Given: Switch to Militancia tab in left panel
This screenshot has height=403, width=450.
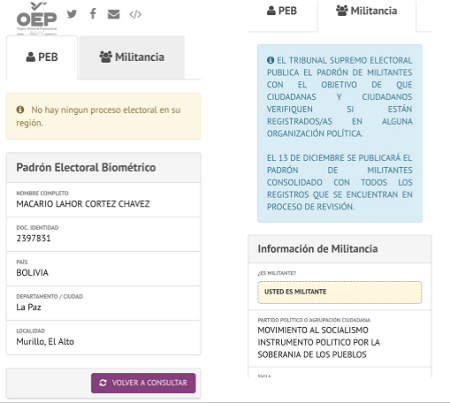Looking at the screenshot, I should pyautogui.click(x=132, y=57).
